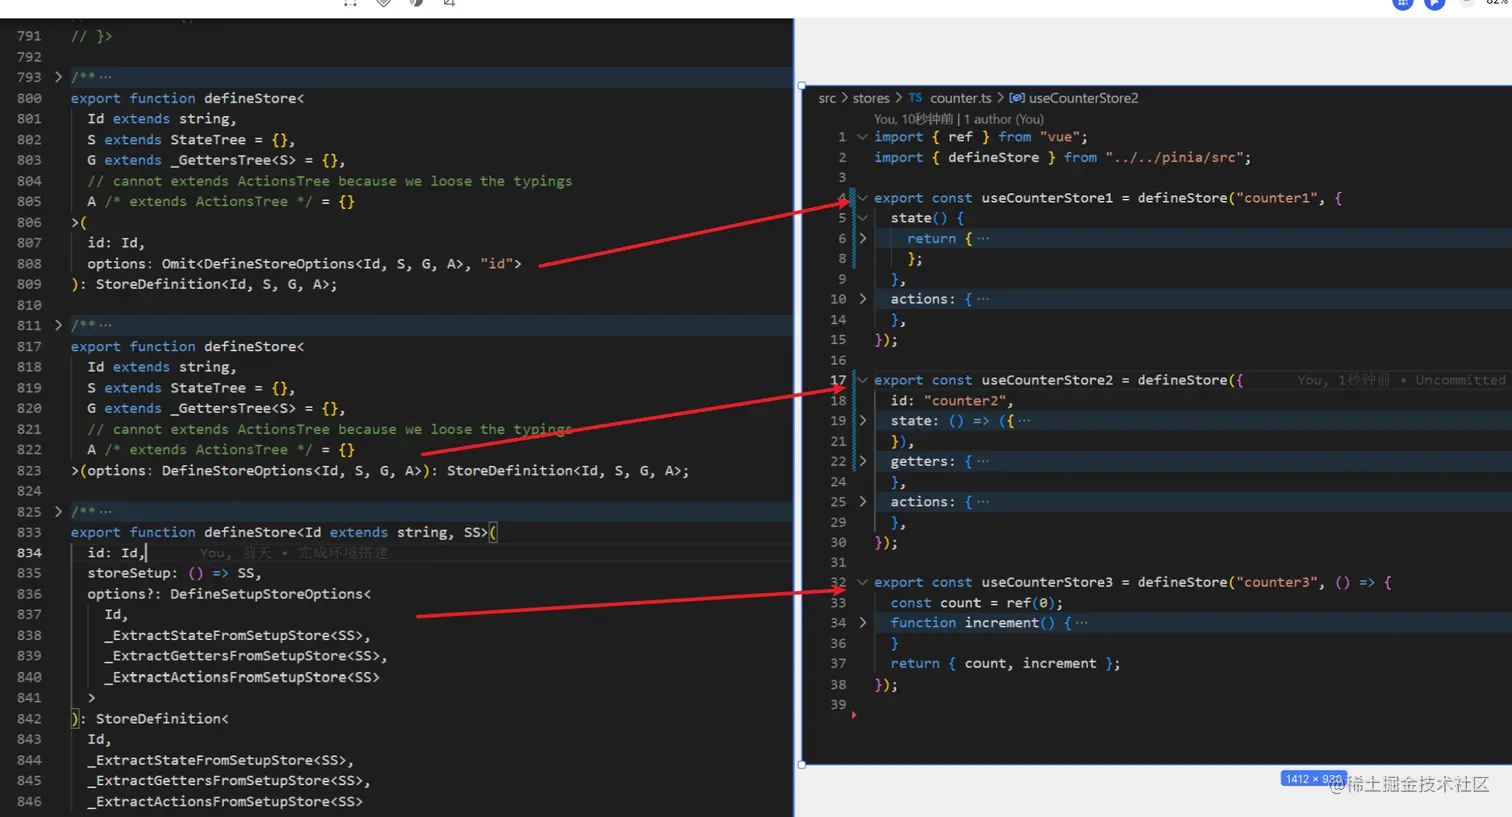Viewport: 1512px width, 817px height.
Task: Click 'storeSetup: () => SS,' on line 835
Action: (x=174, y=573)
